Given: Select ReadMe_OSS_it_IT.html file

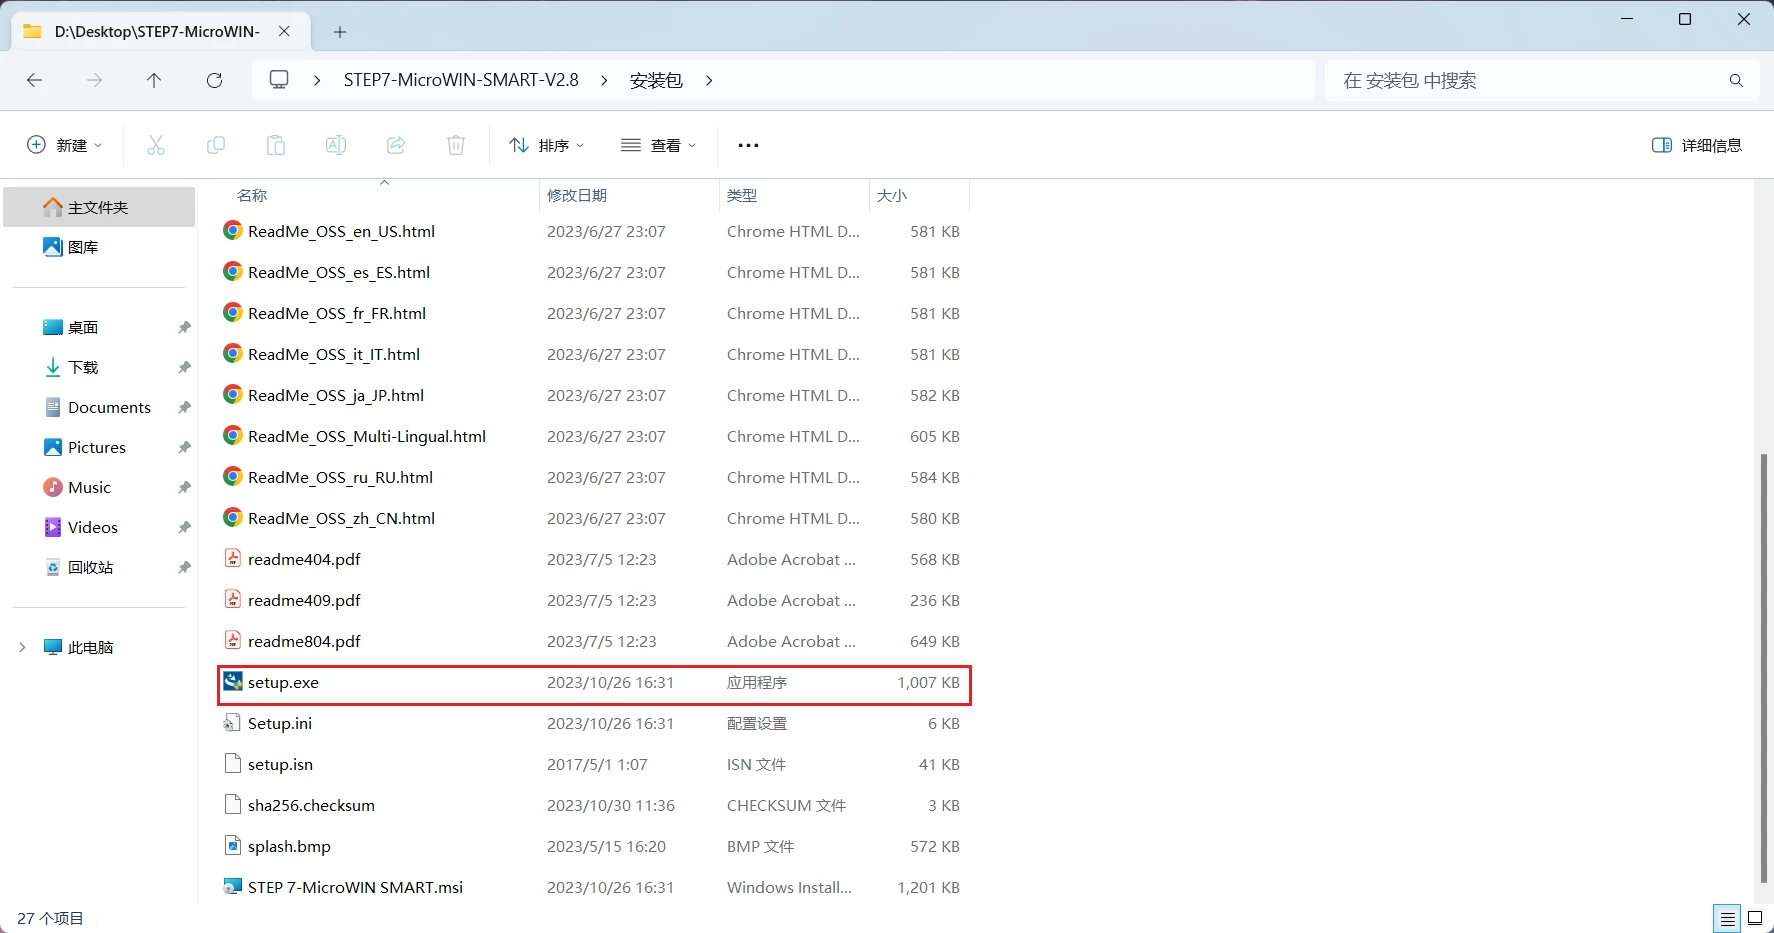Looking at the screenshot, I should point(594,355).
